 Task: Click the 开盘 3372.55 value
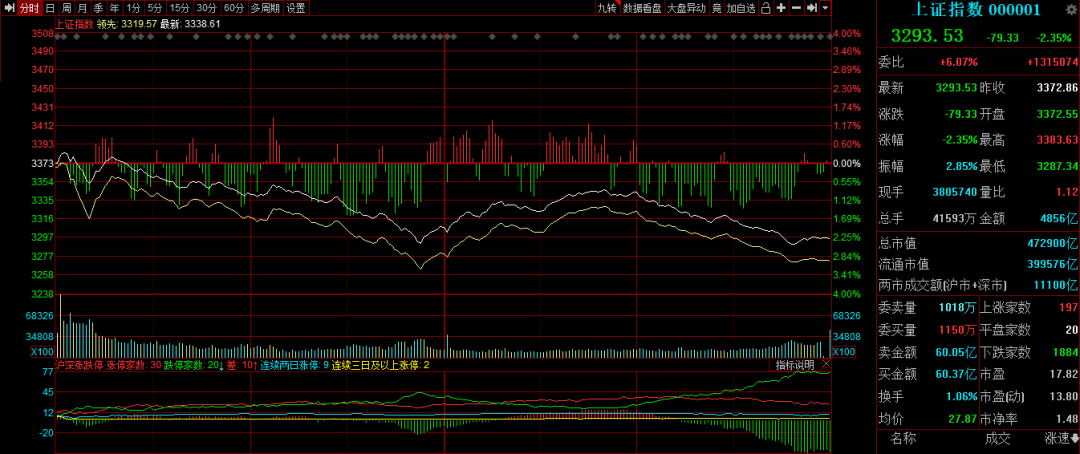point(1057,114)
